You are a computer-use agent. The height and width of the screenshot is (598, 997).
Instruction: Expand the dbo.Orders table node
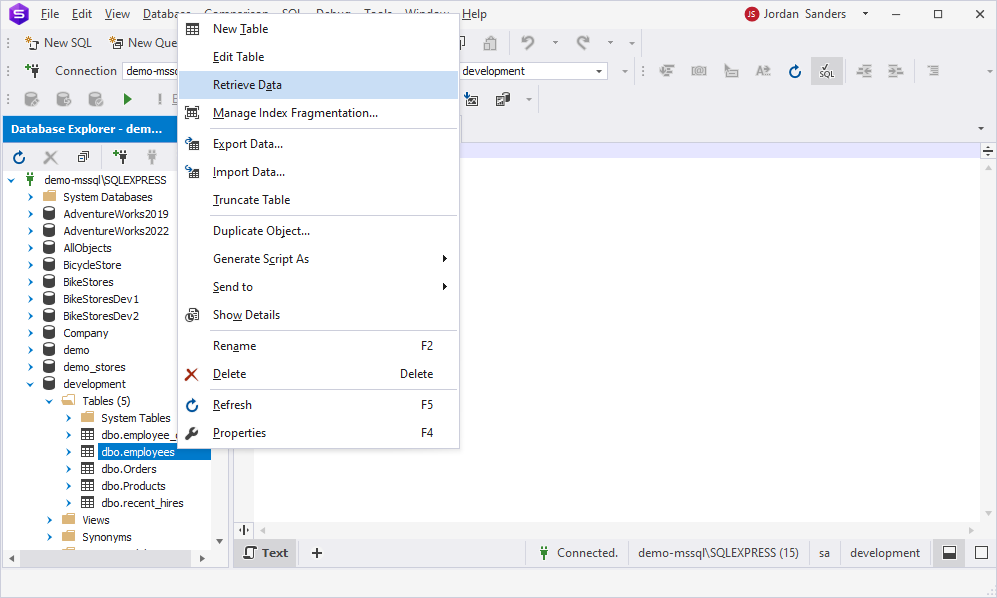[x=69, y=469]
